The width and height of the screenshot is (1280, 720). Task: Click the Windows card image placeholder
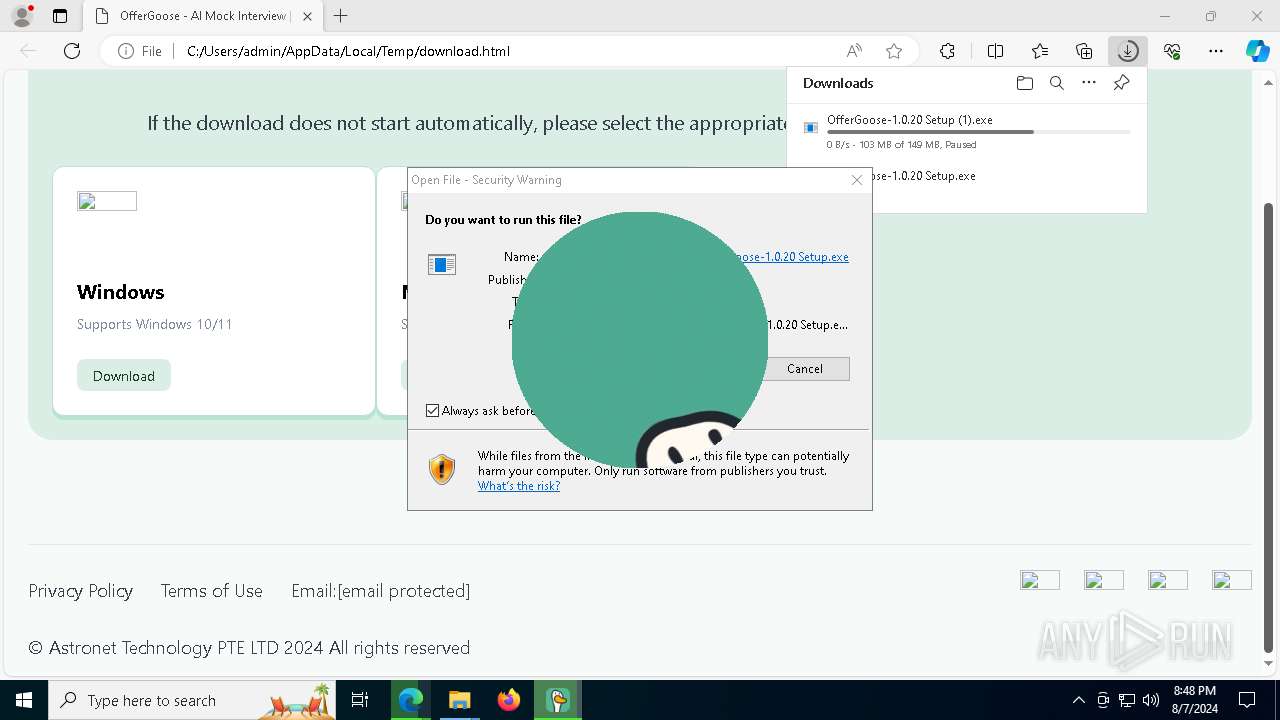[107, 201]
